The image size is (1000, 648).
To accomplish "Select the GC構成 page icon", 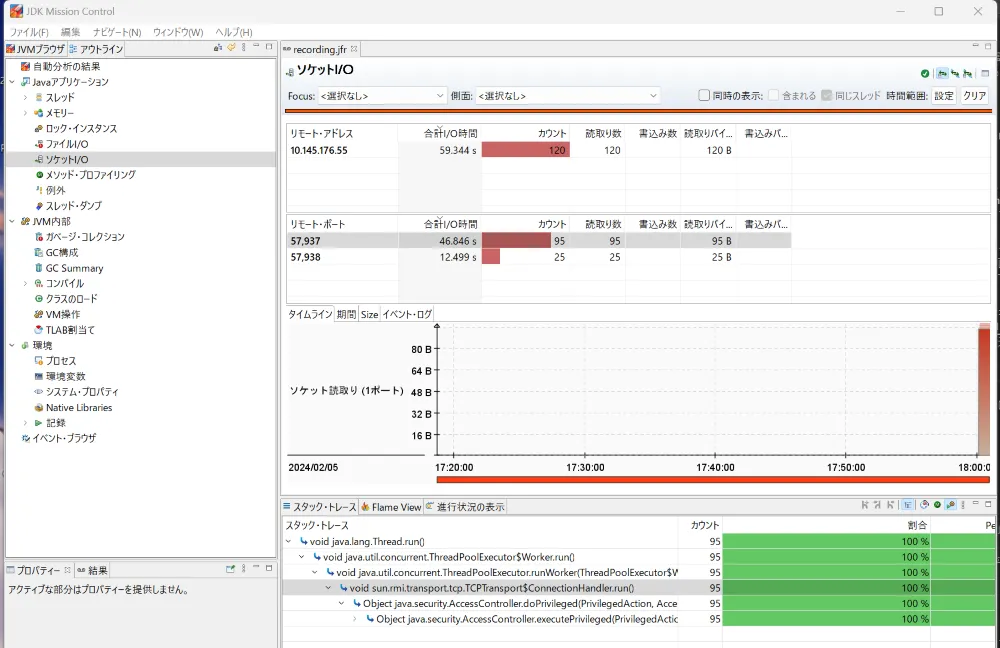I will [39, 253].
